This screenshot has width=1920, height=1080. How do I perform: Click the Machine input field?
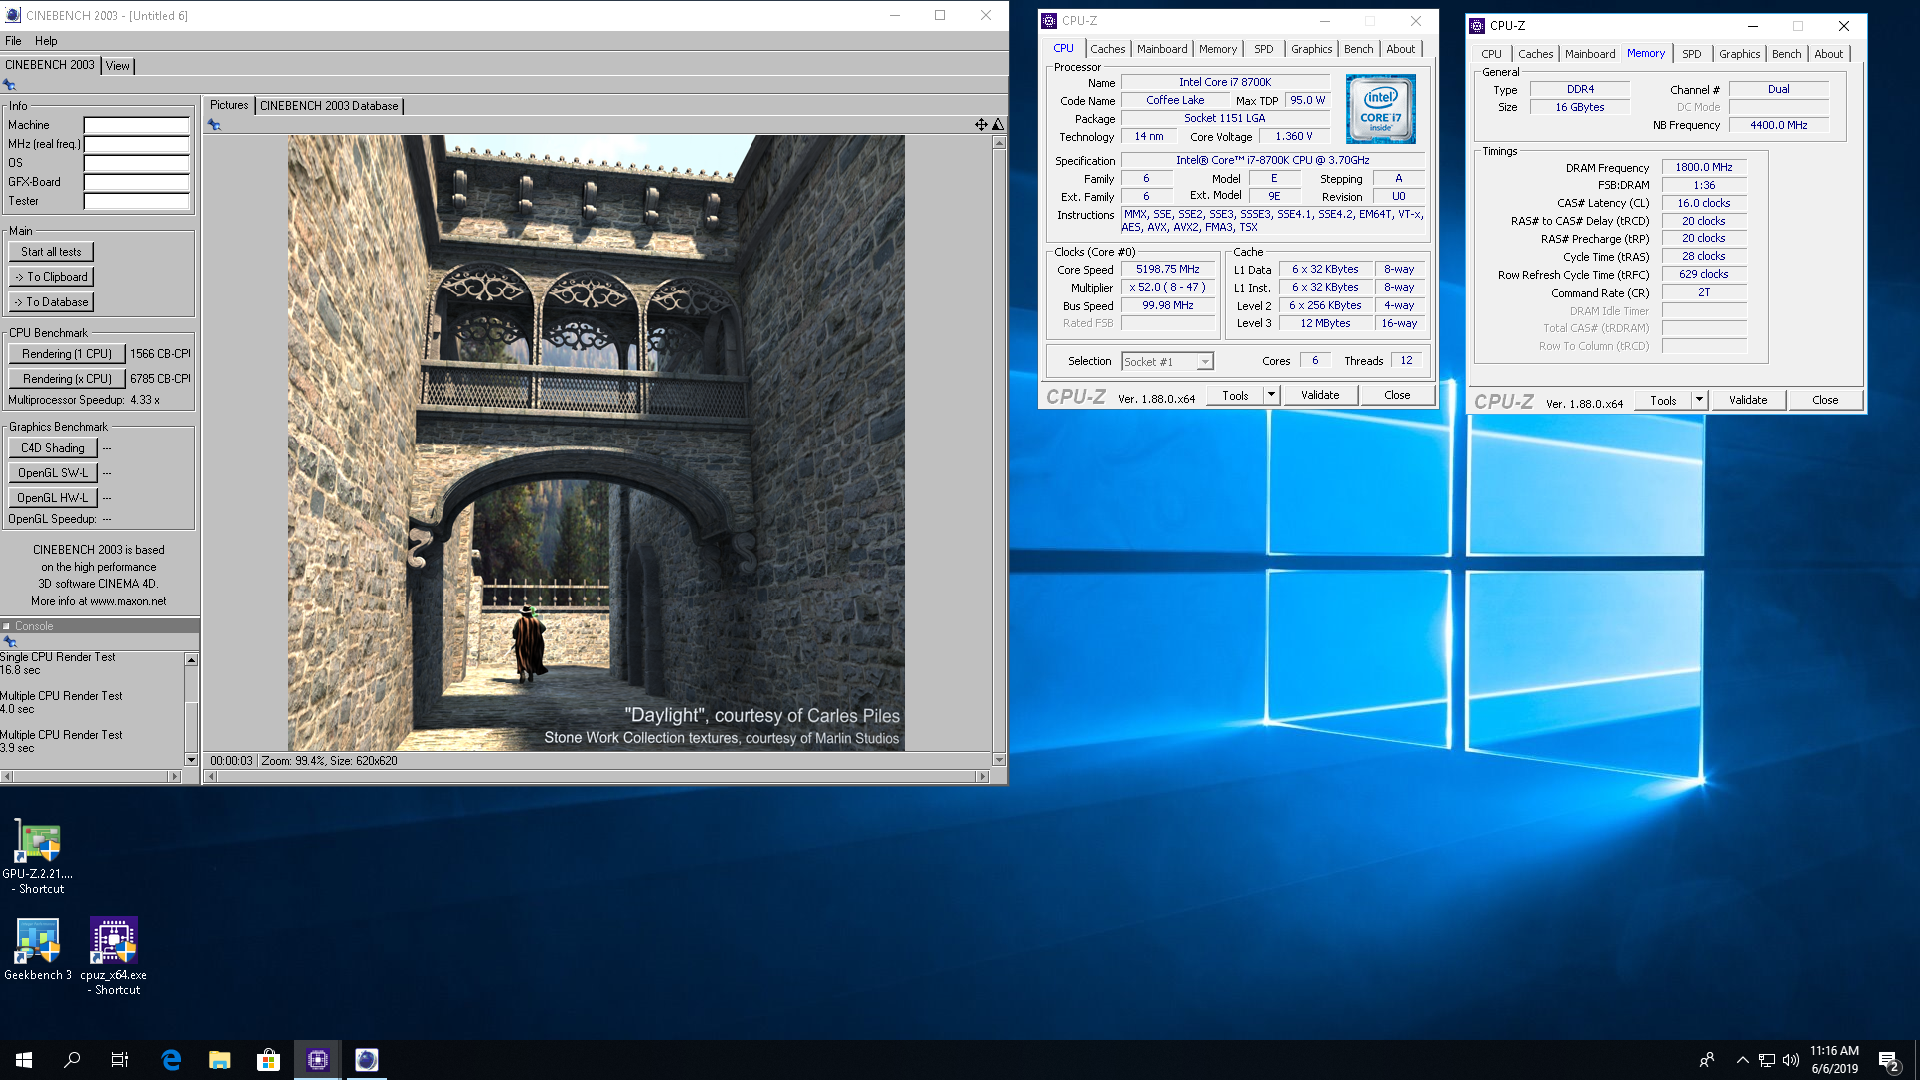(136, 125)
